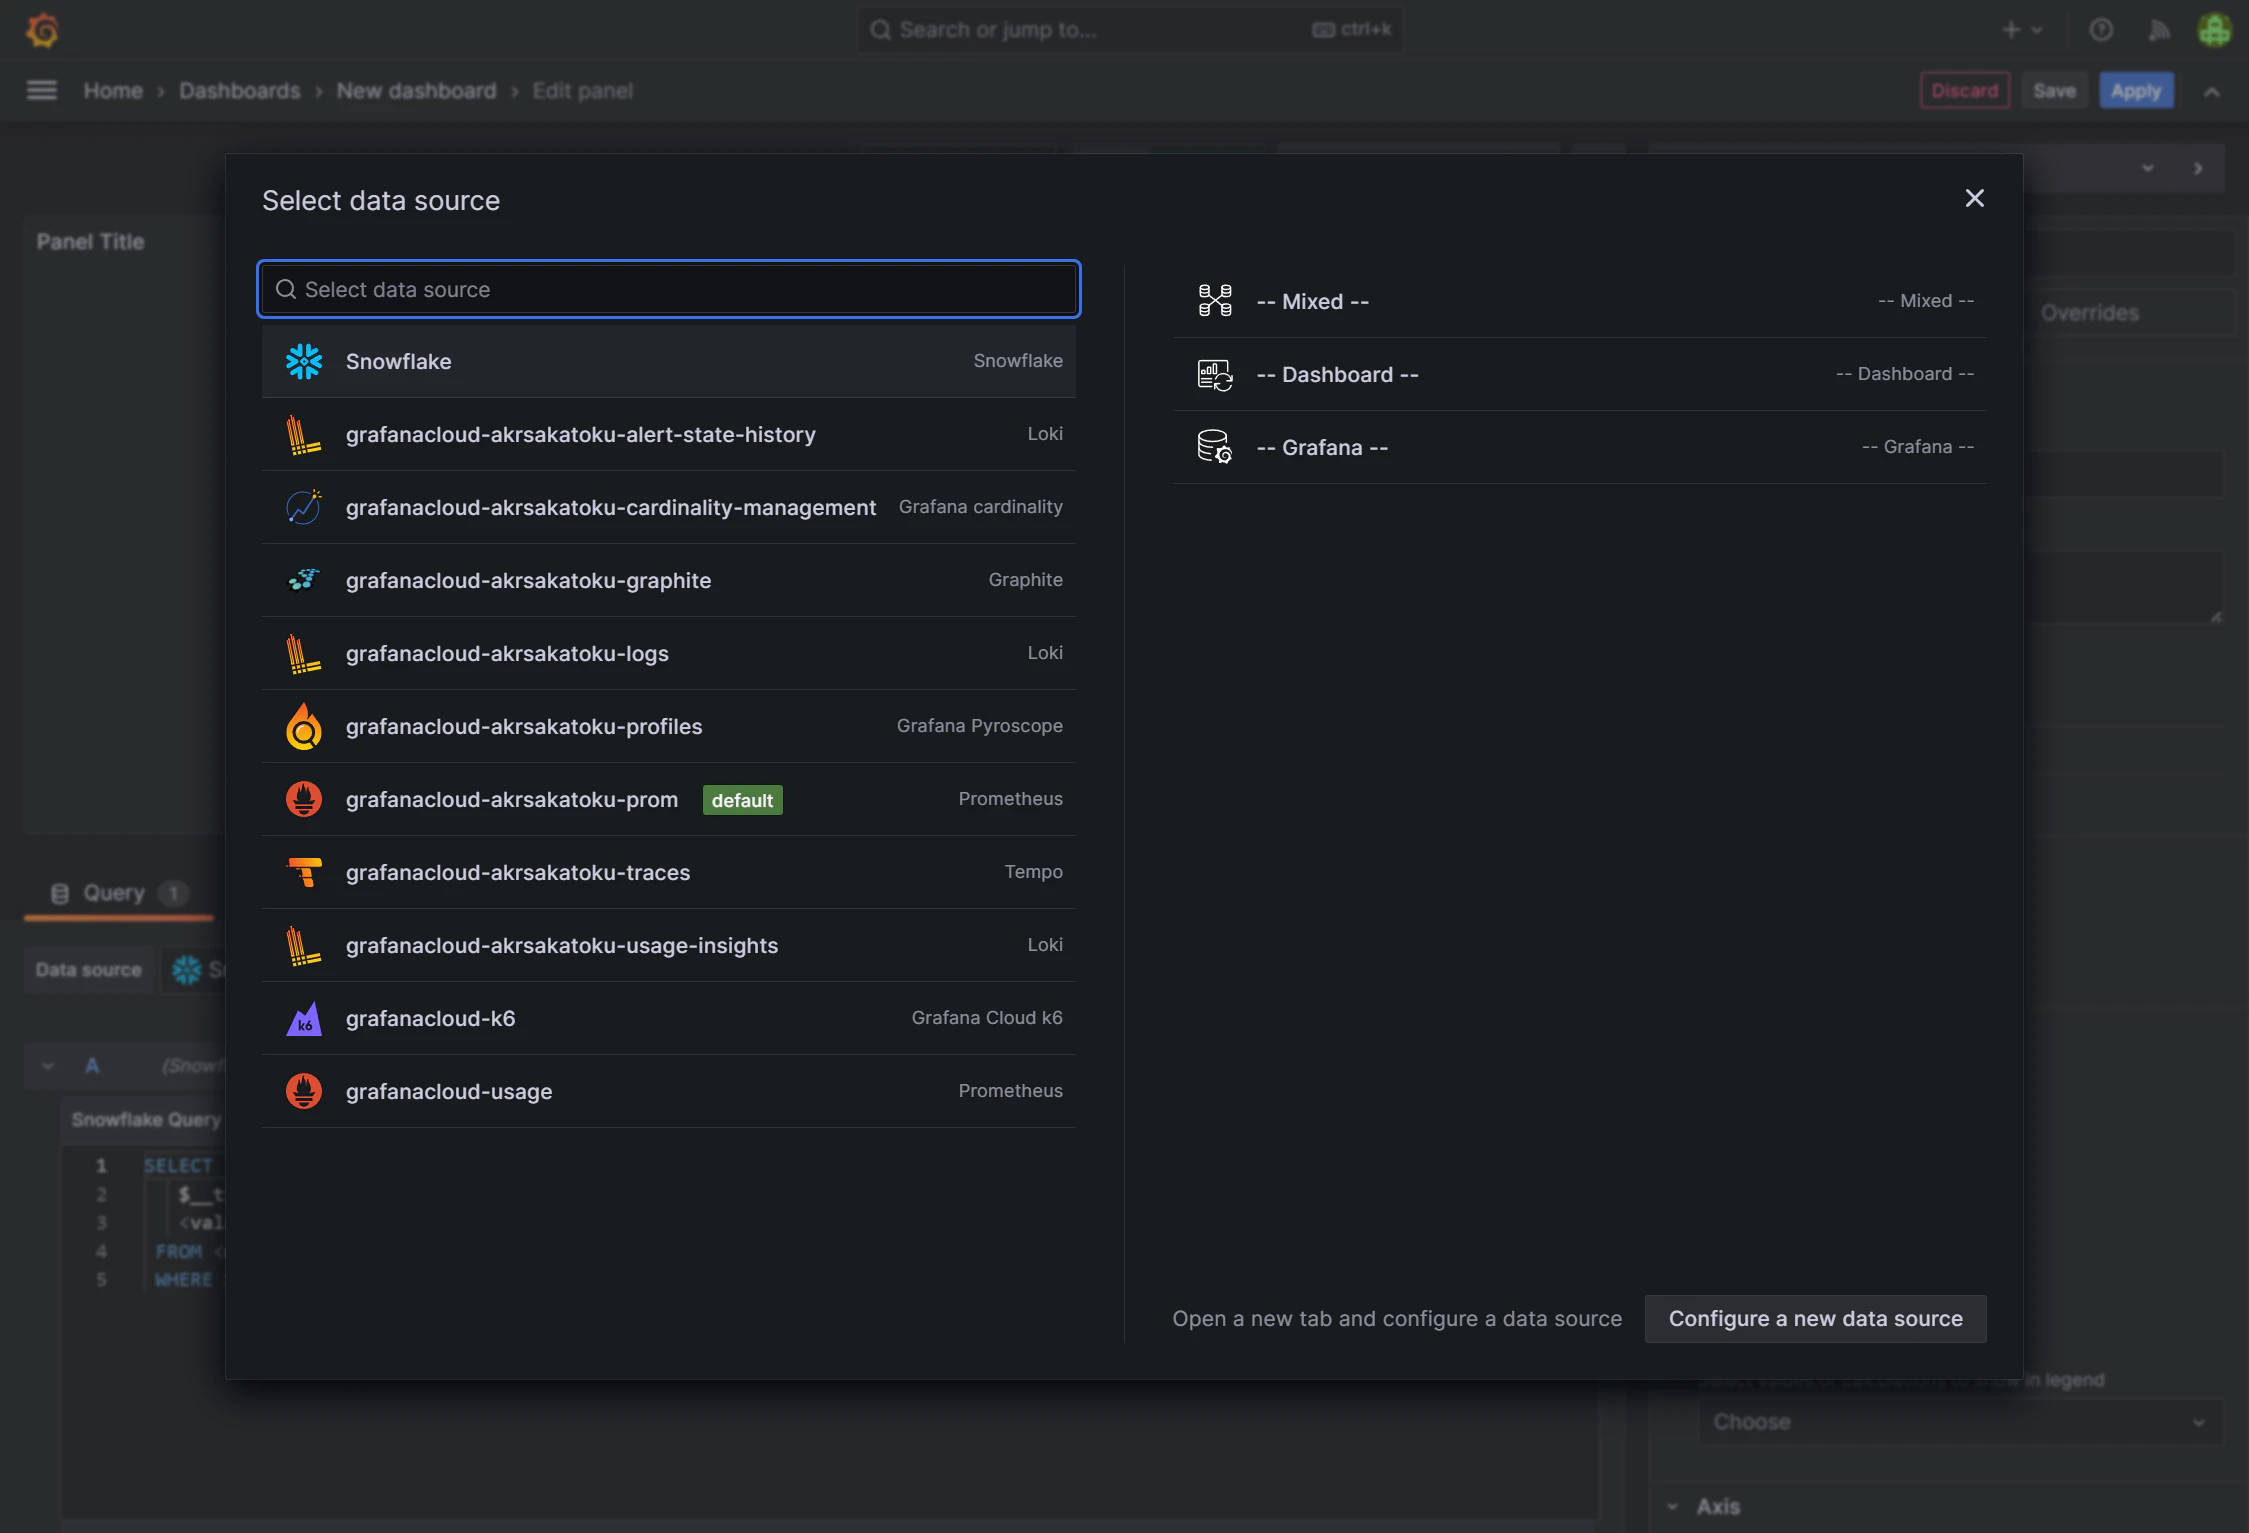Expand the plus add-new dropdown

[x=2021, y=30]
